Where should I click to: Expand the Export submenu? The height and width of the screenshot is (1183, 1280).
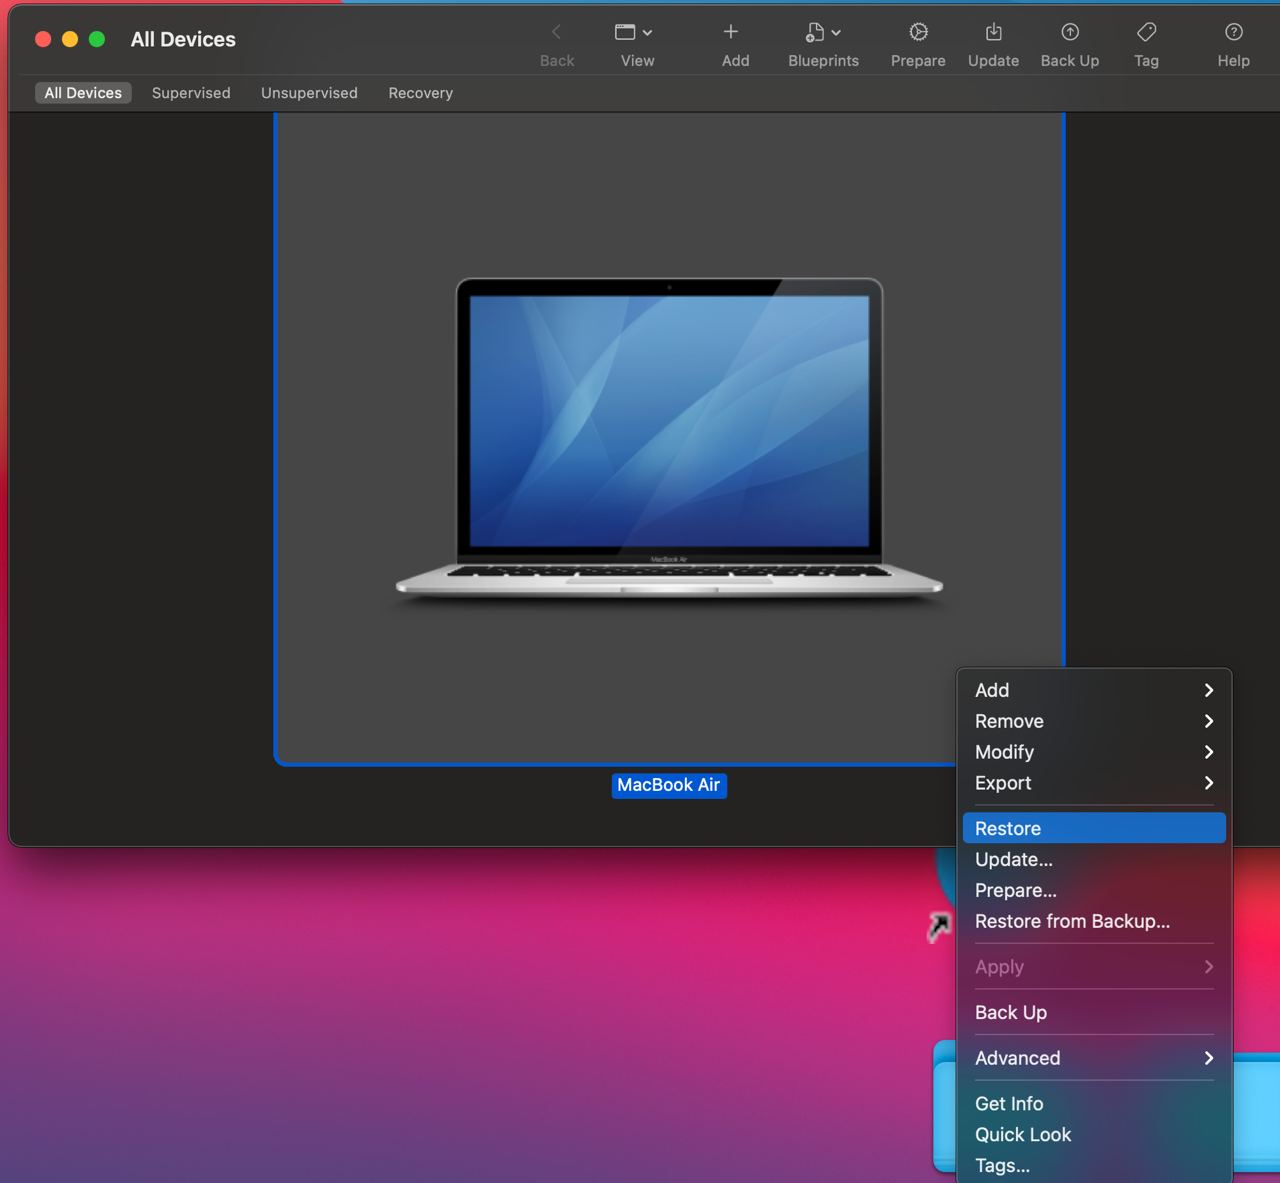1094,783
